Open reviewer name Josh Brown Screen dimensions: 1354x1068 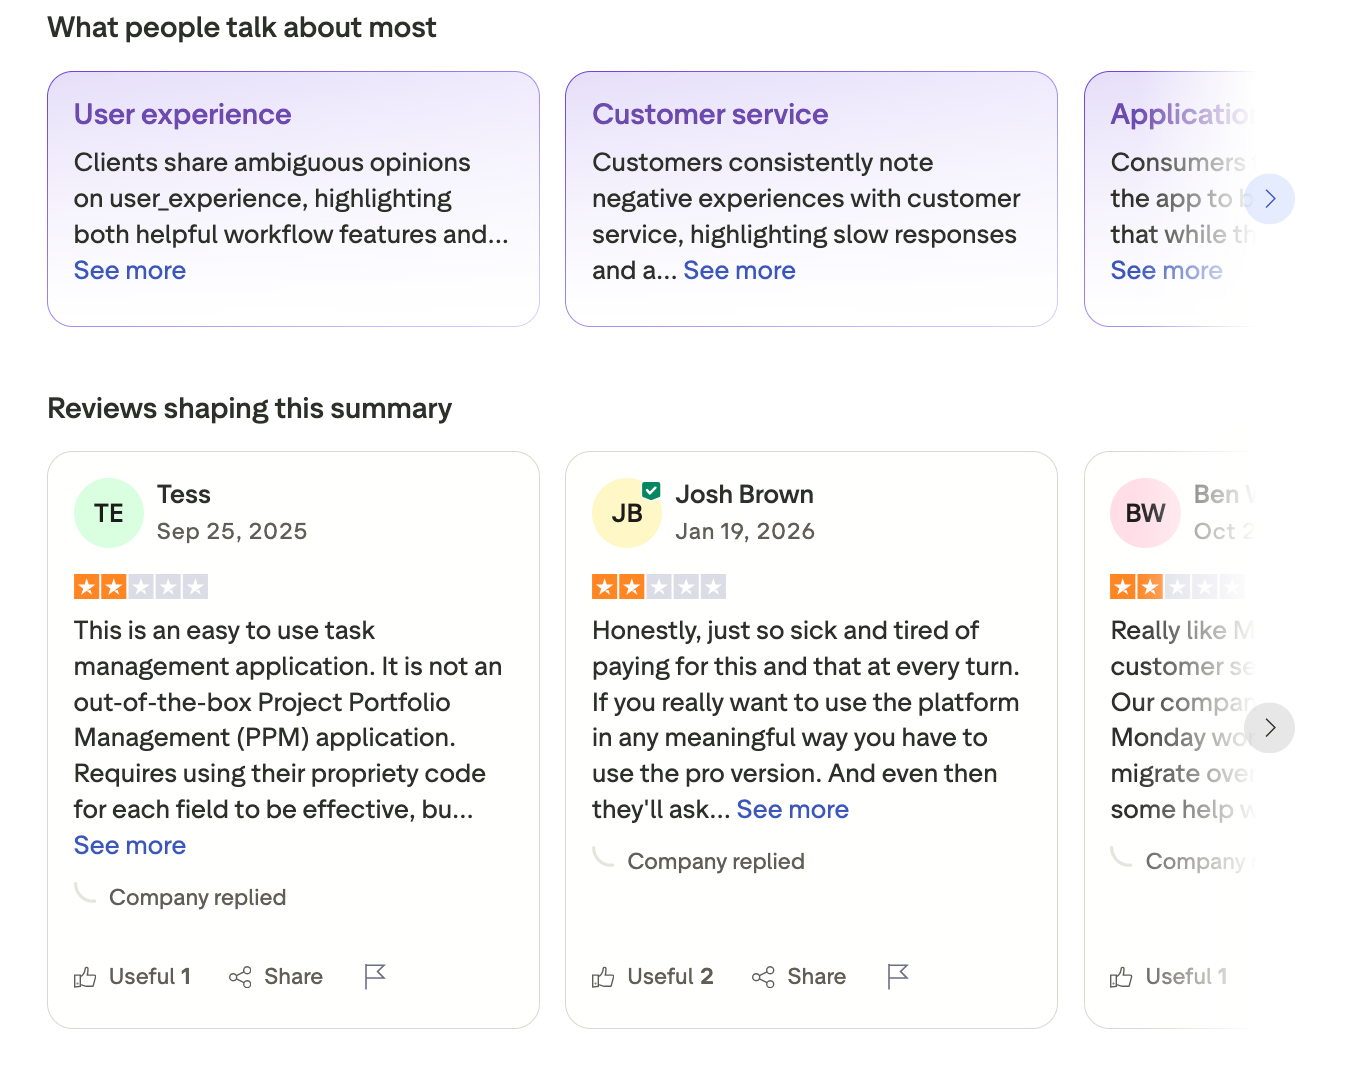(x=744, y=495)
